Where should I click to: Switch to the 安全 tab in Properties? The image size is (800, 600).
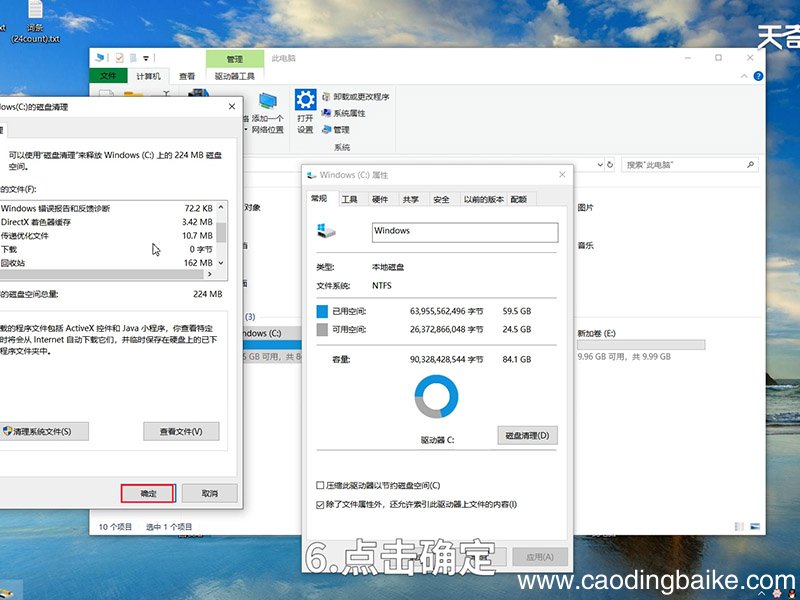[x=441, y=199]
